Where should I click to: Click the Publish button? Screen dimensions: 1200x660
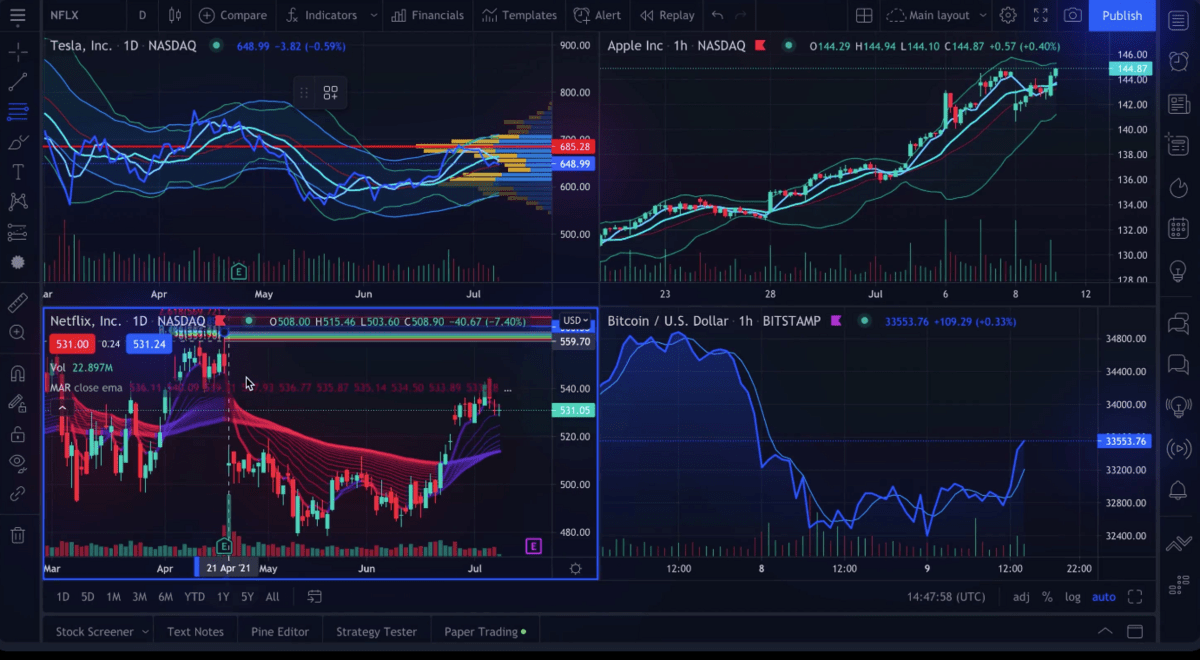[x=1122, y=15]
